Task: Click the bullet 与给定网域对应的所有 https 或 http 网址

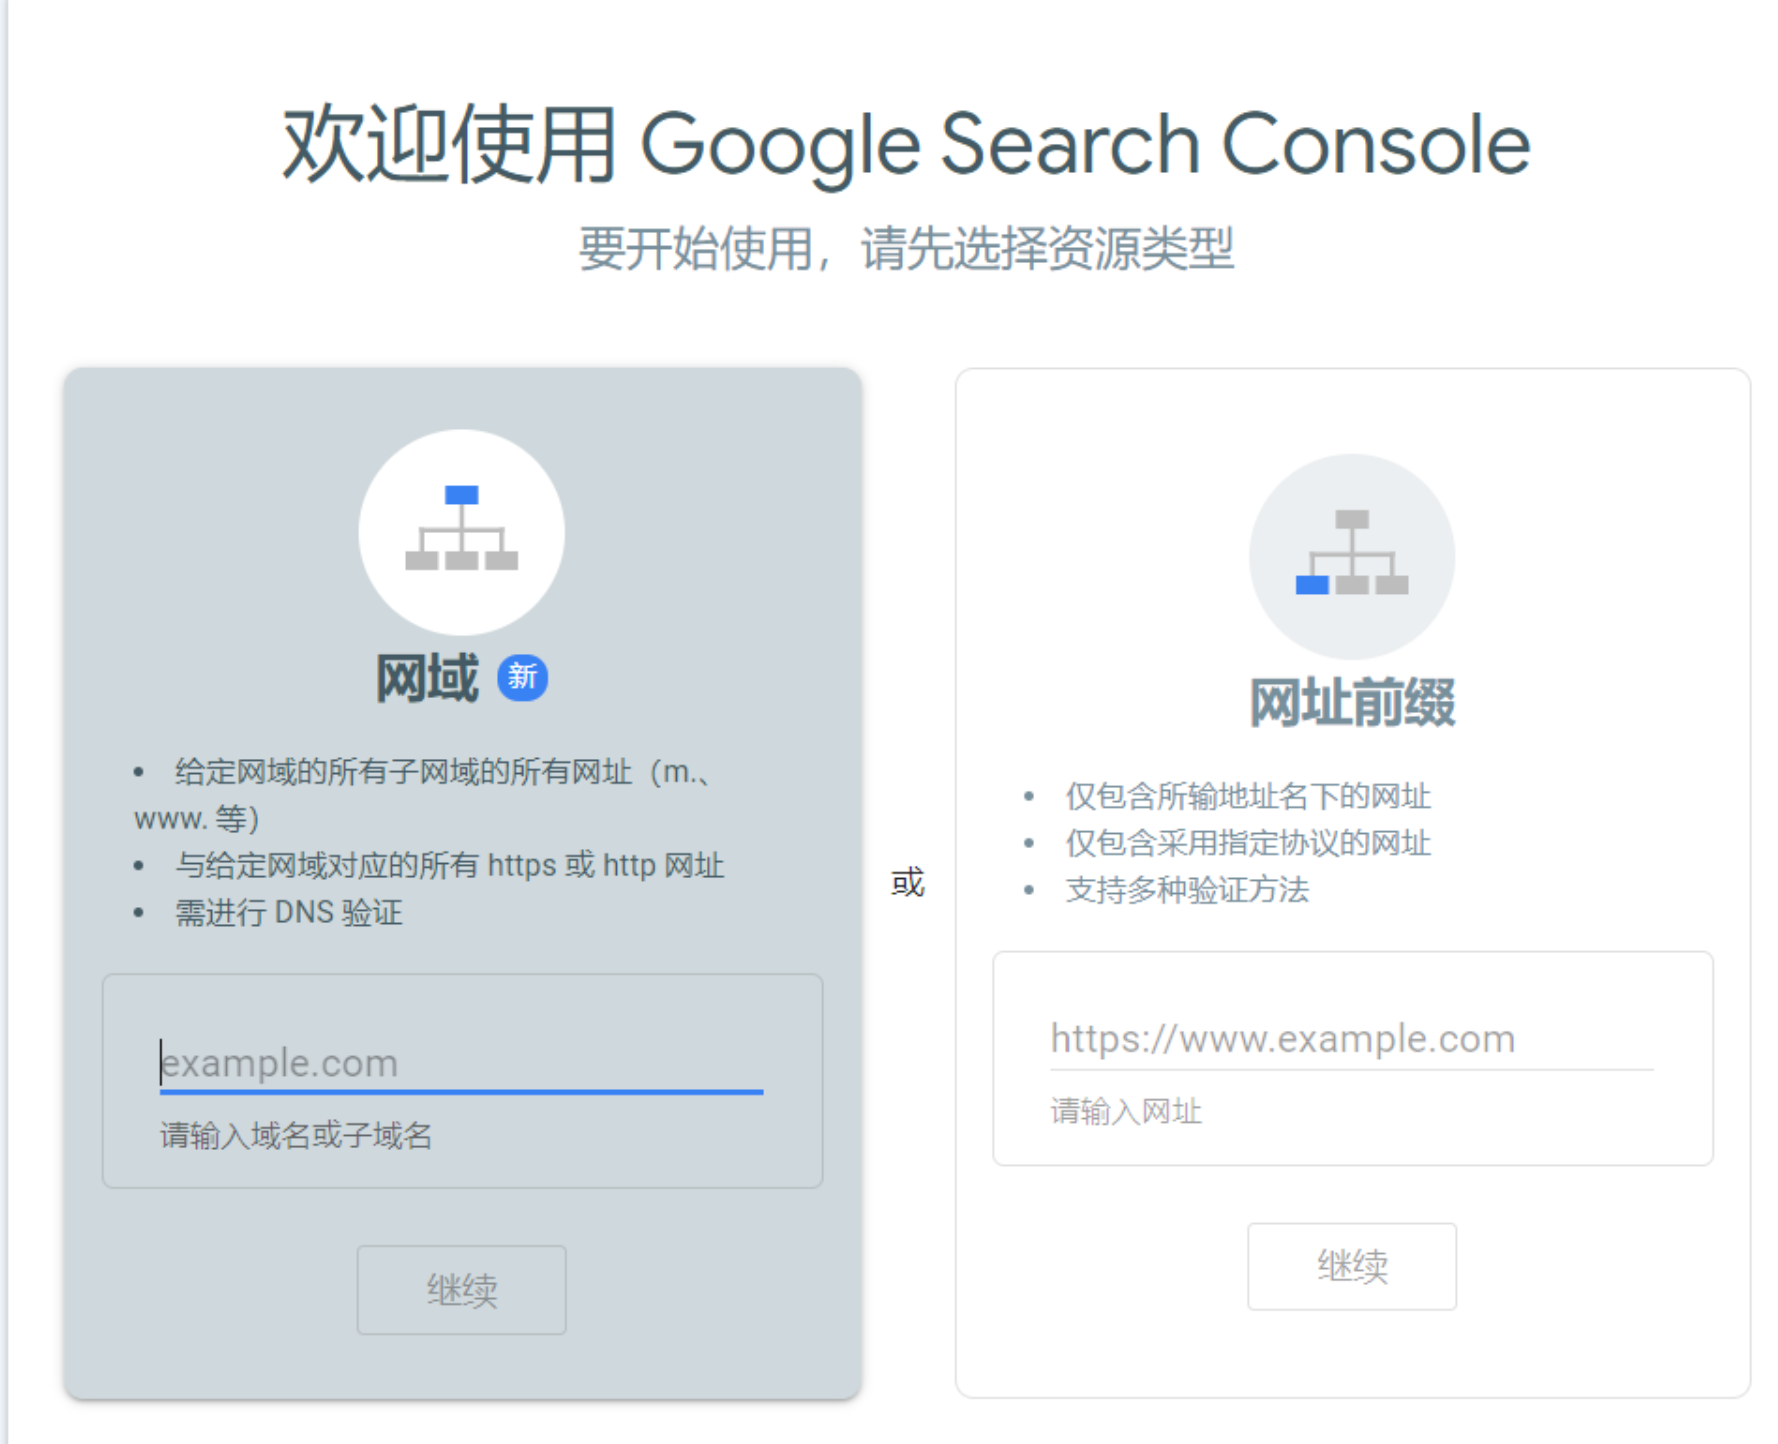Action: (450, 865)
